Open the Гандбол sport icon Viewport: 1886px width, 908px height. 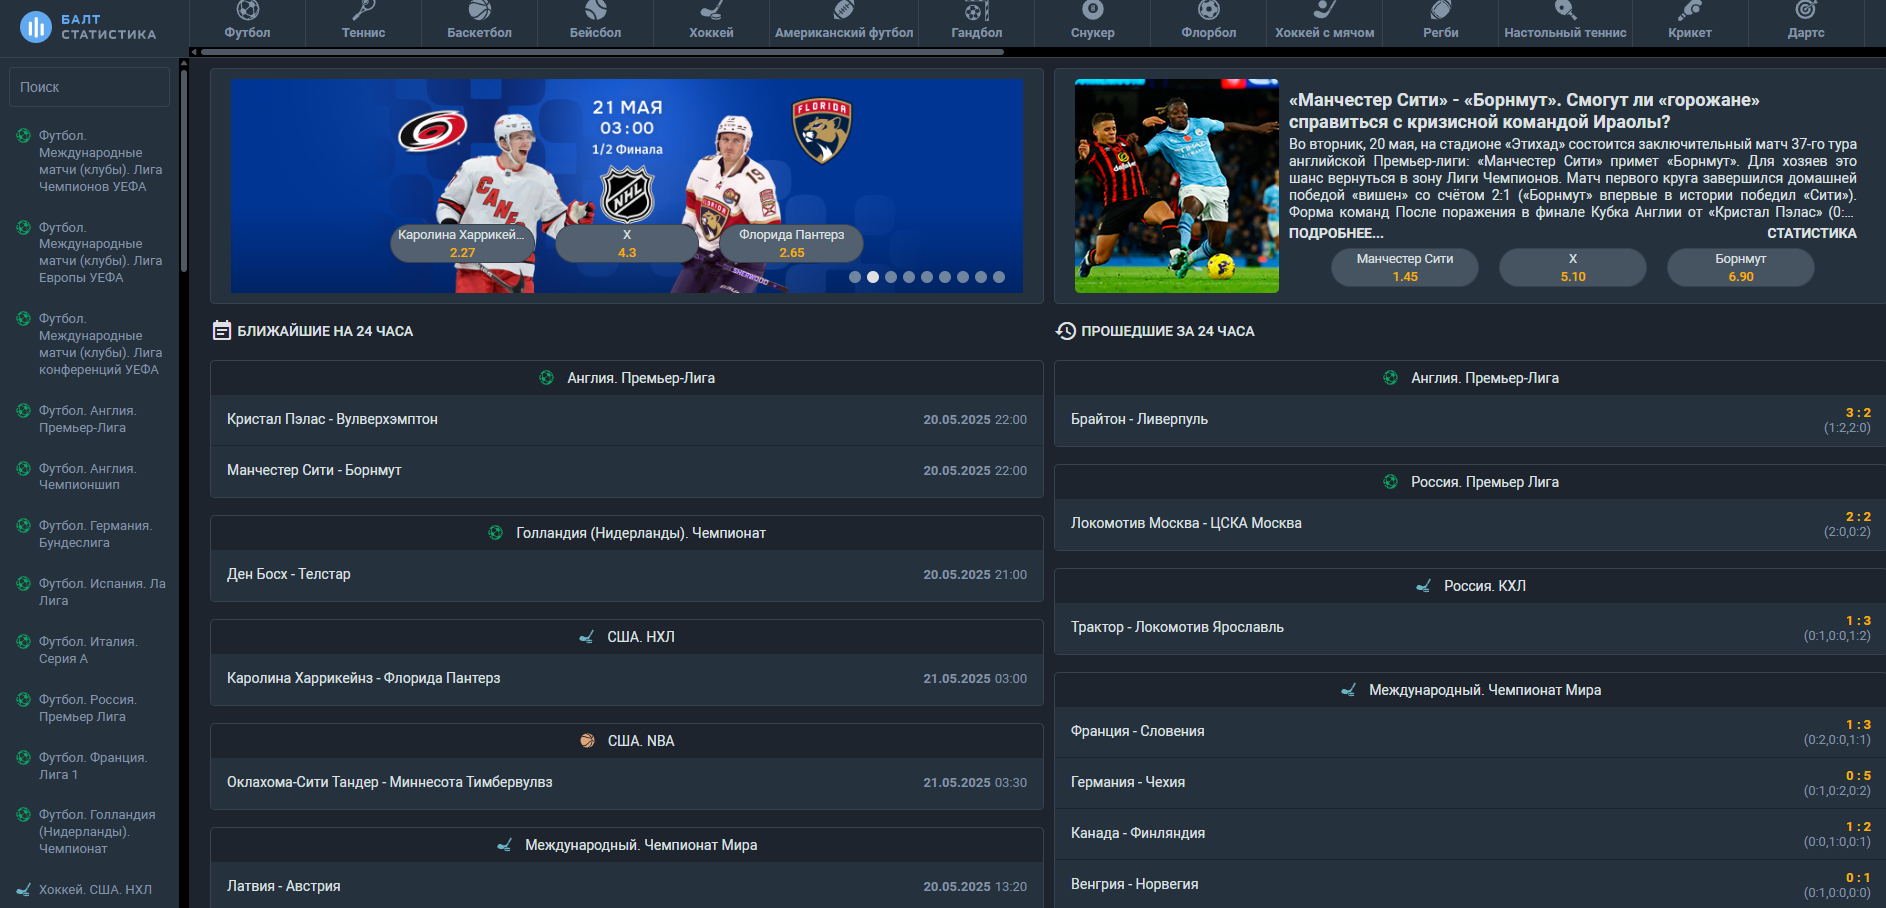tap(976, 11)
